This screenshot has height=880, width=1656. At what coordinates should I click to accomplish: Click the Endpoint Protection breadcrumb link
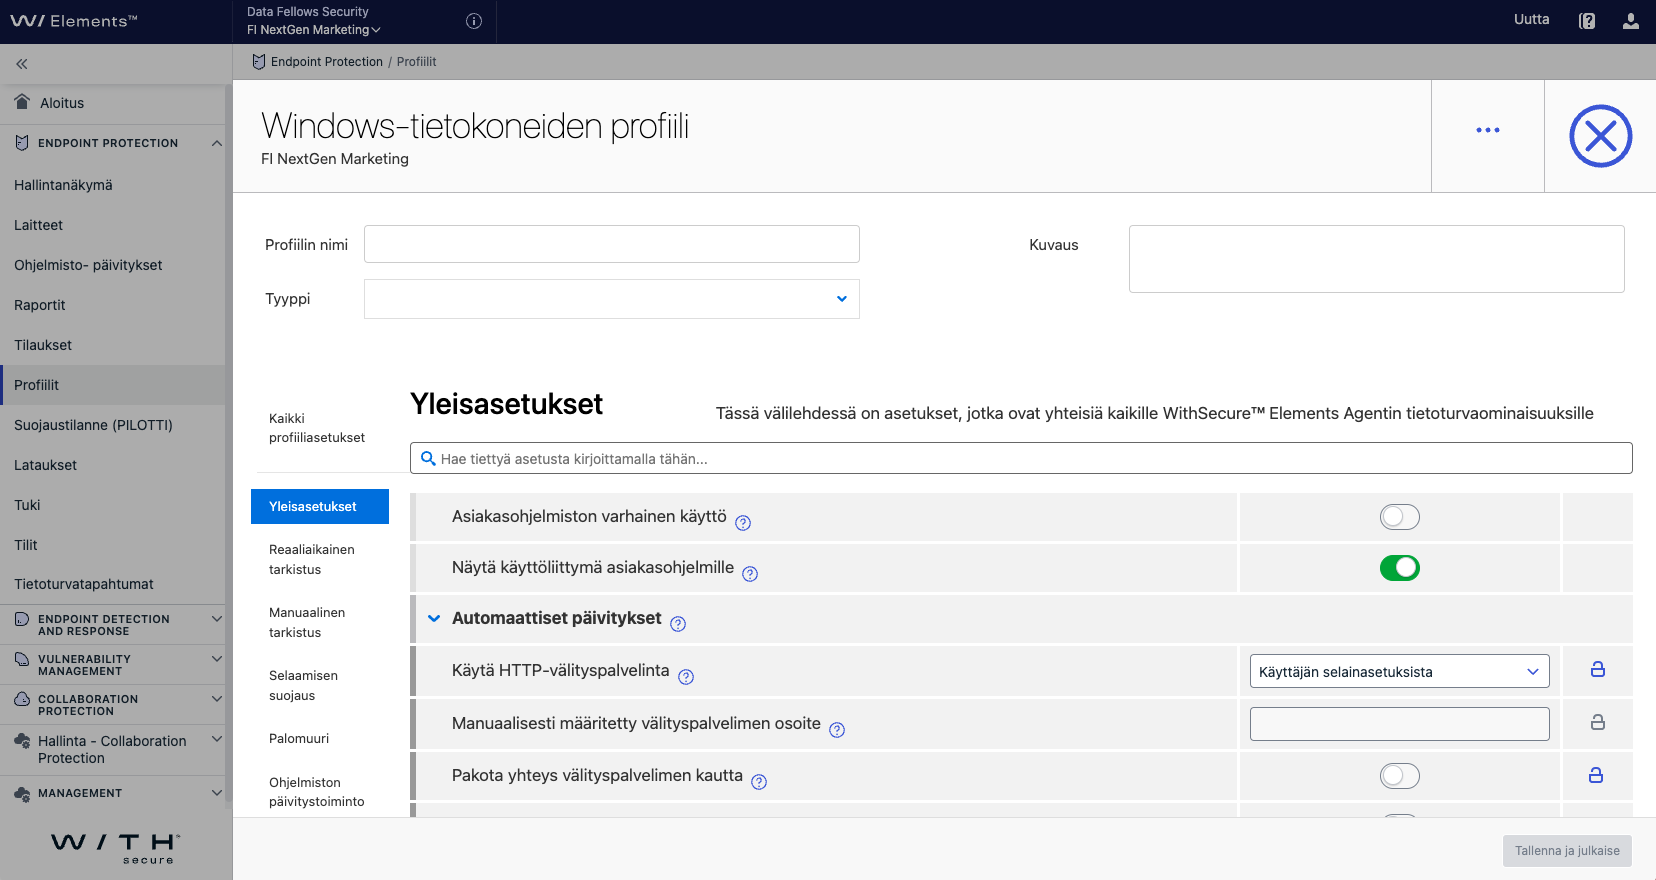coord(326,62)
